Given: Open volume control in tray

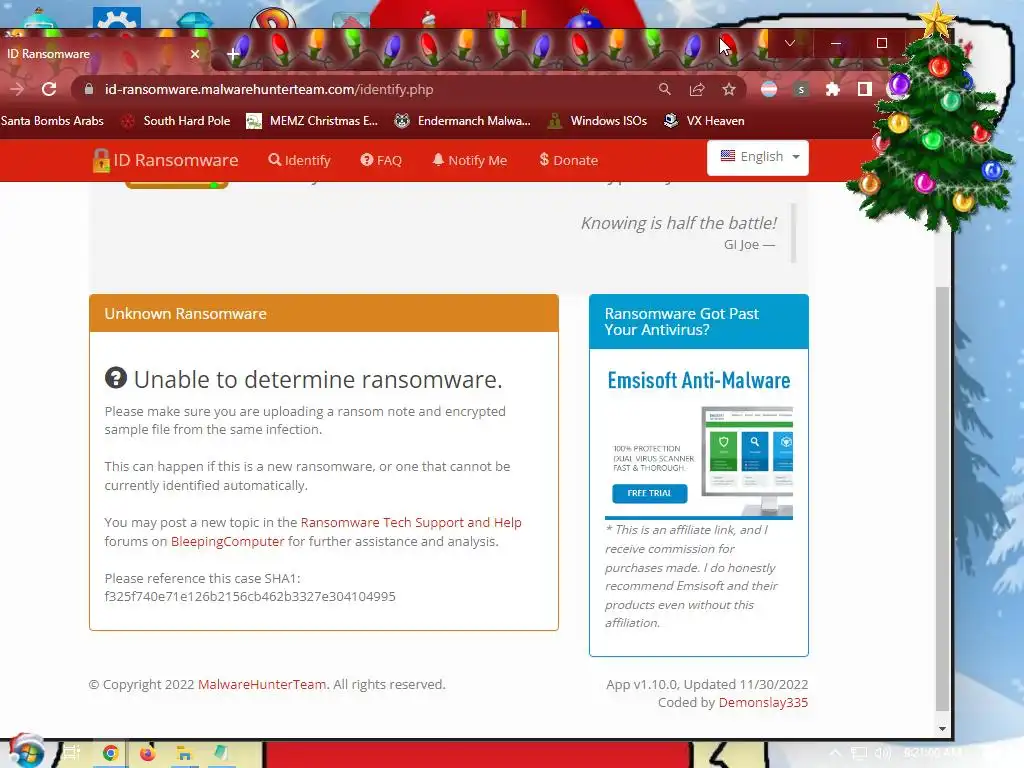Looking at the screenshot, I should (882, 753).
